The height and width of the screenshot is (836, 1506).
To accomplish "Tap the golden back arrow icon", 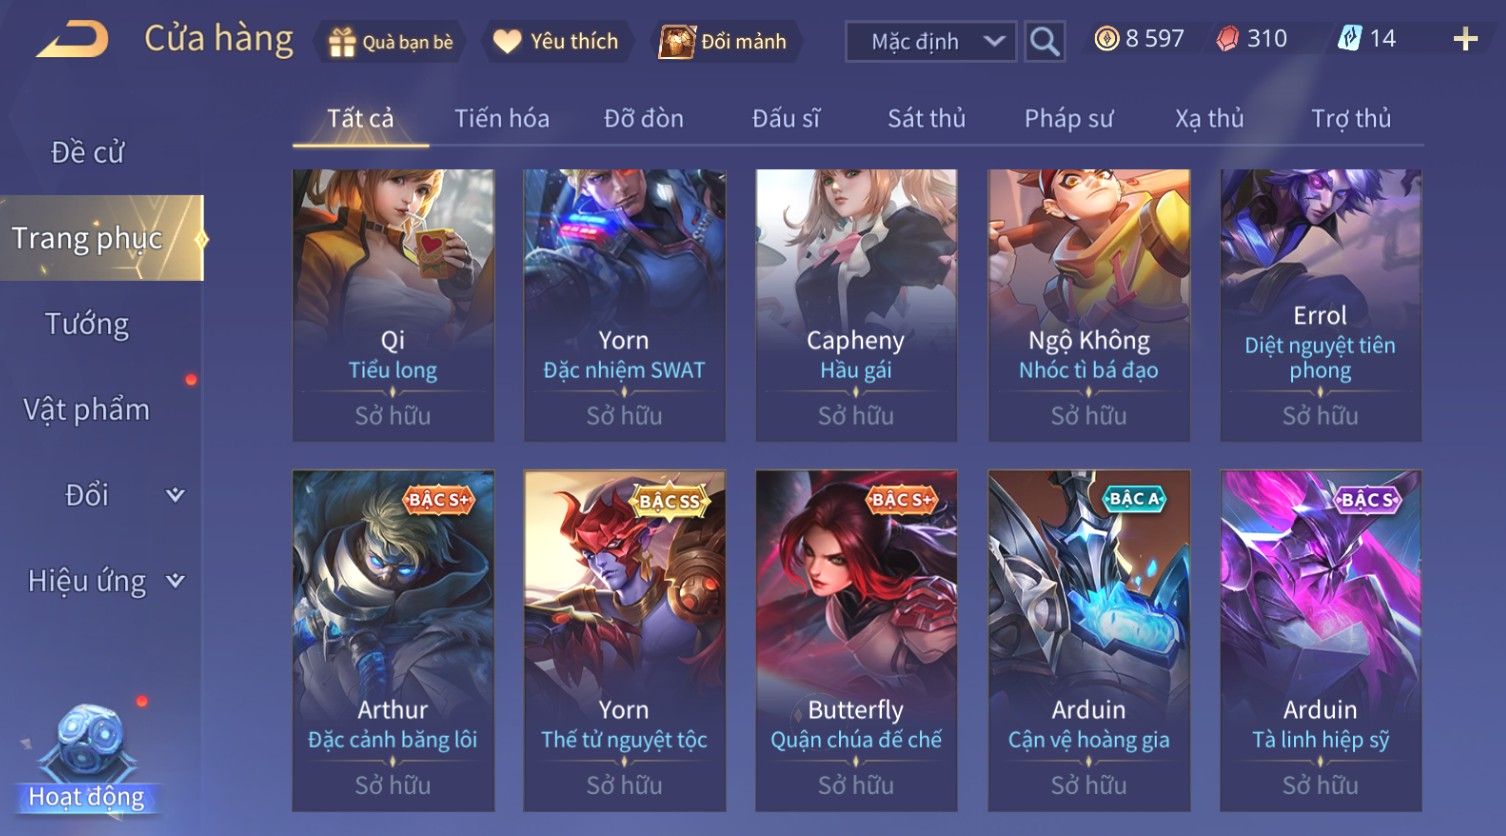I will 73,41.
